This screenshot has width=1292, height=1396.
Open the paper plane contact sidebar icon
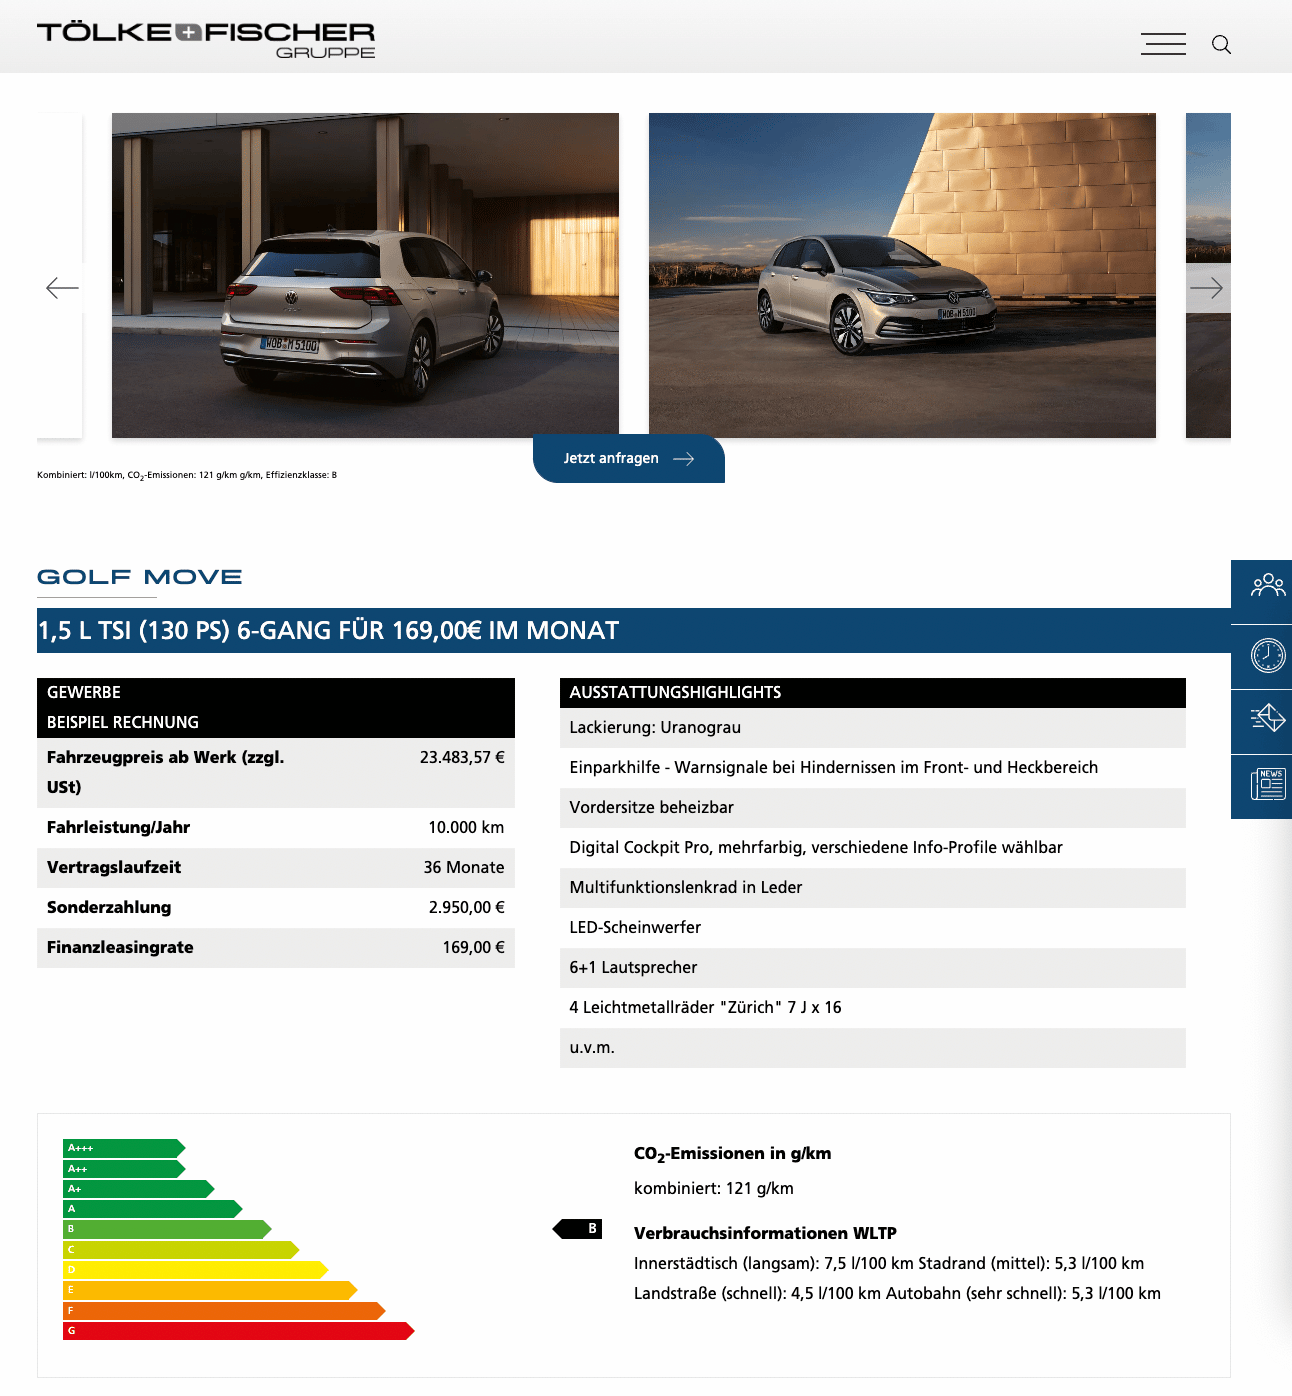(x=1267, y=719)
